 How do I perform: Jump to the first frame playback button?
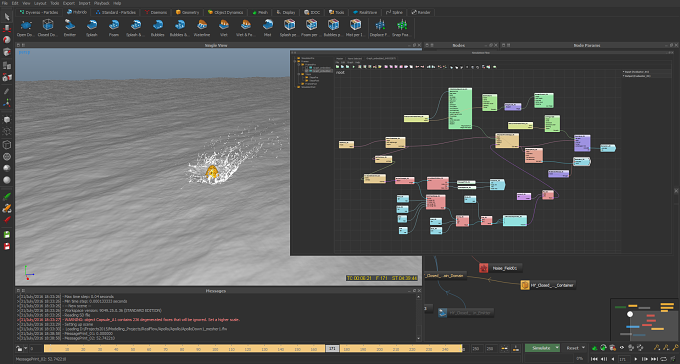tap(594, 359)
